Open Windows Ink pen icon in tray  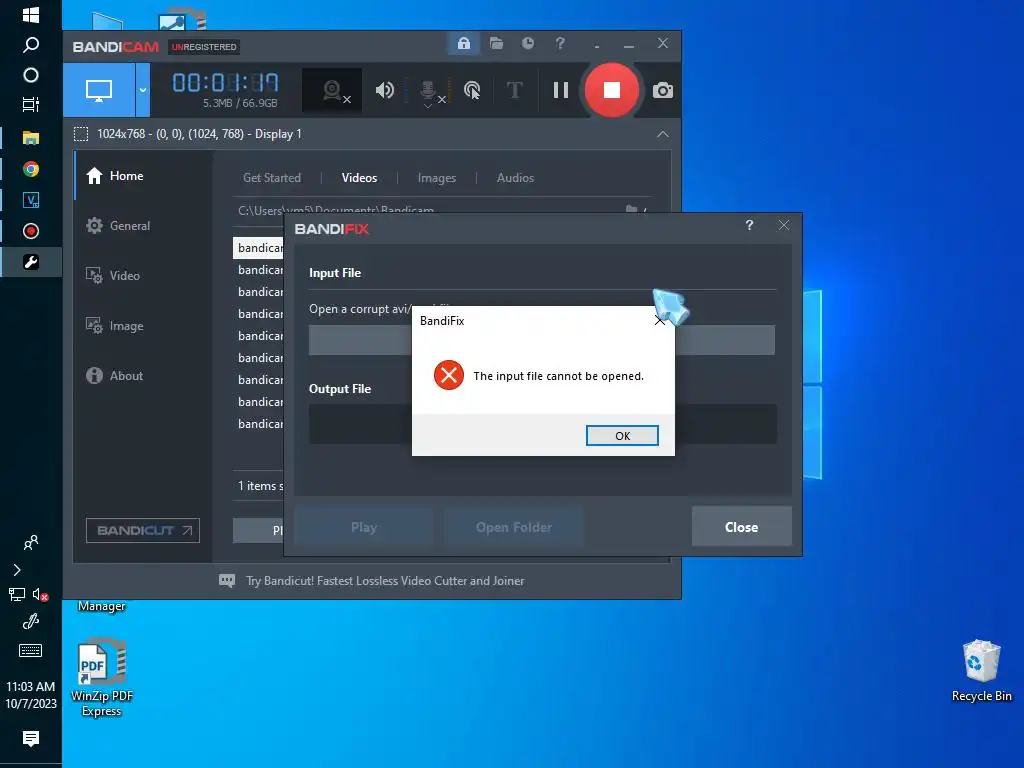click(x=31, y=621)
